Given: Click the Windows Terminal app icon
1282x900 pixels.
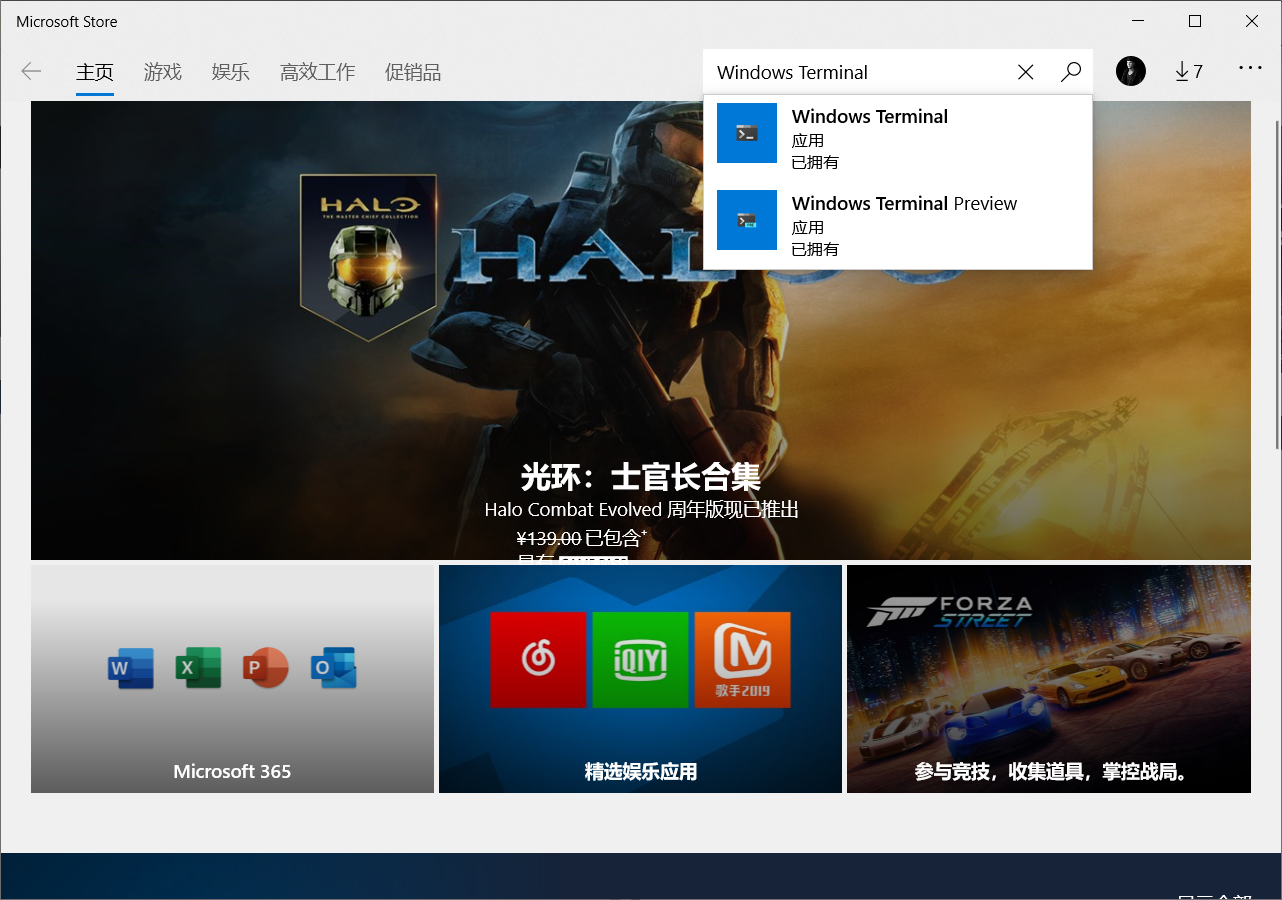Looking at the screenshot, I should [x=747, y=133].
